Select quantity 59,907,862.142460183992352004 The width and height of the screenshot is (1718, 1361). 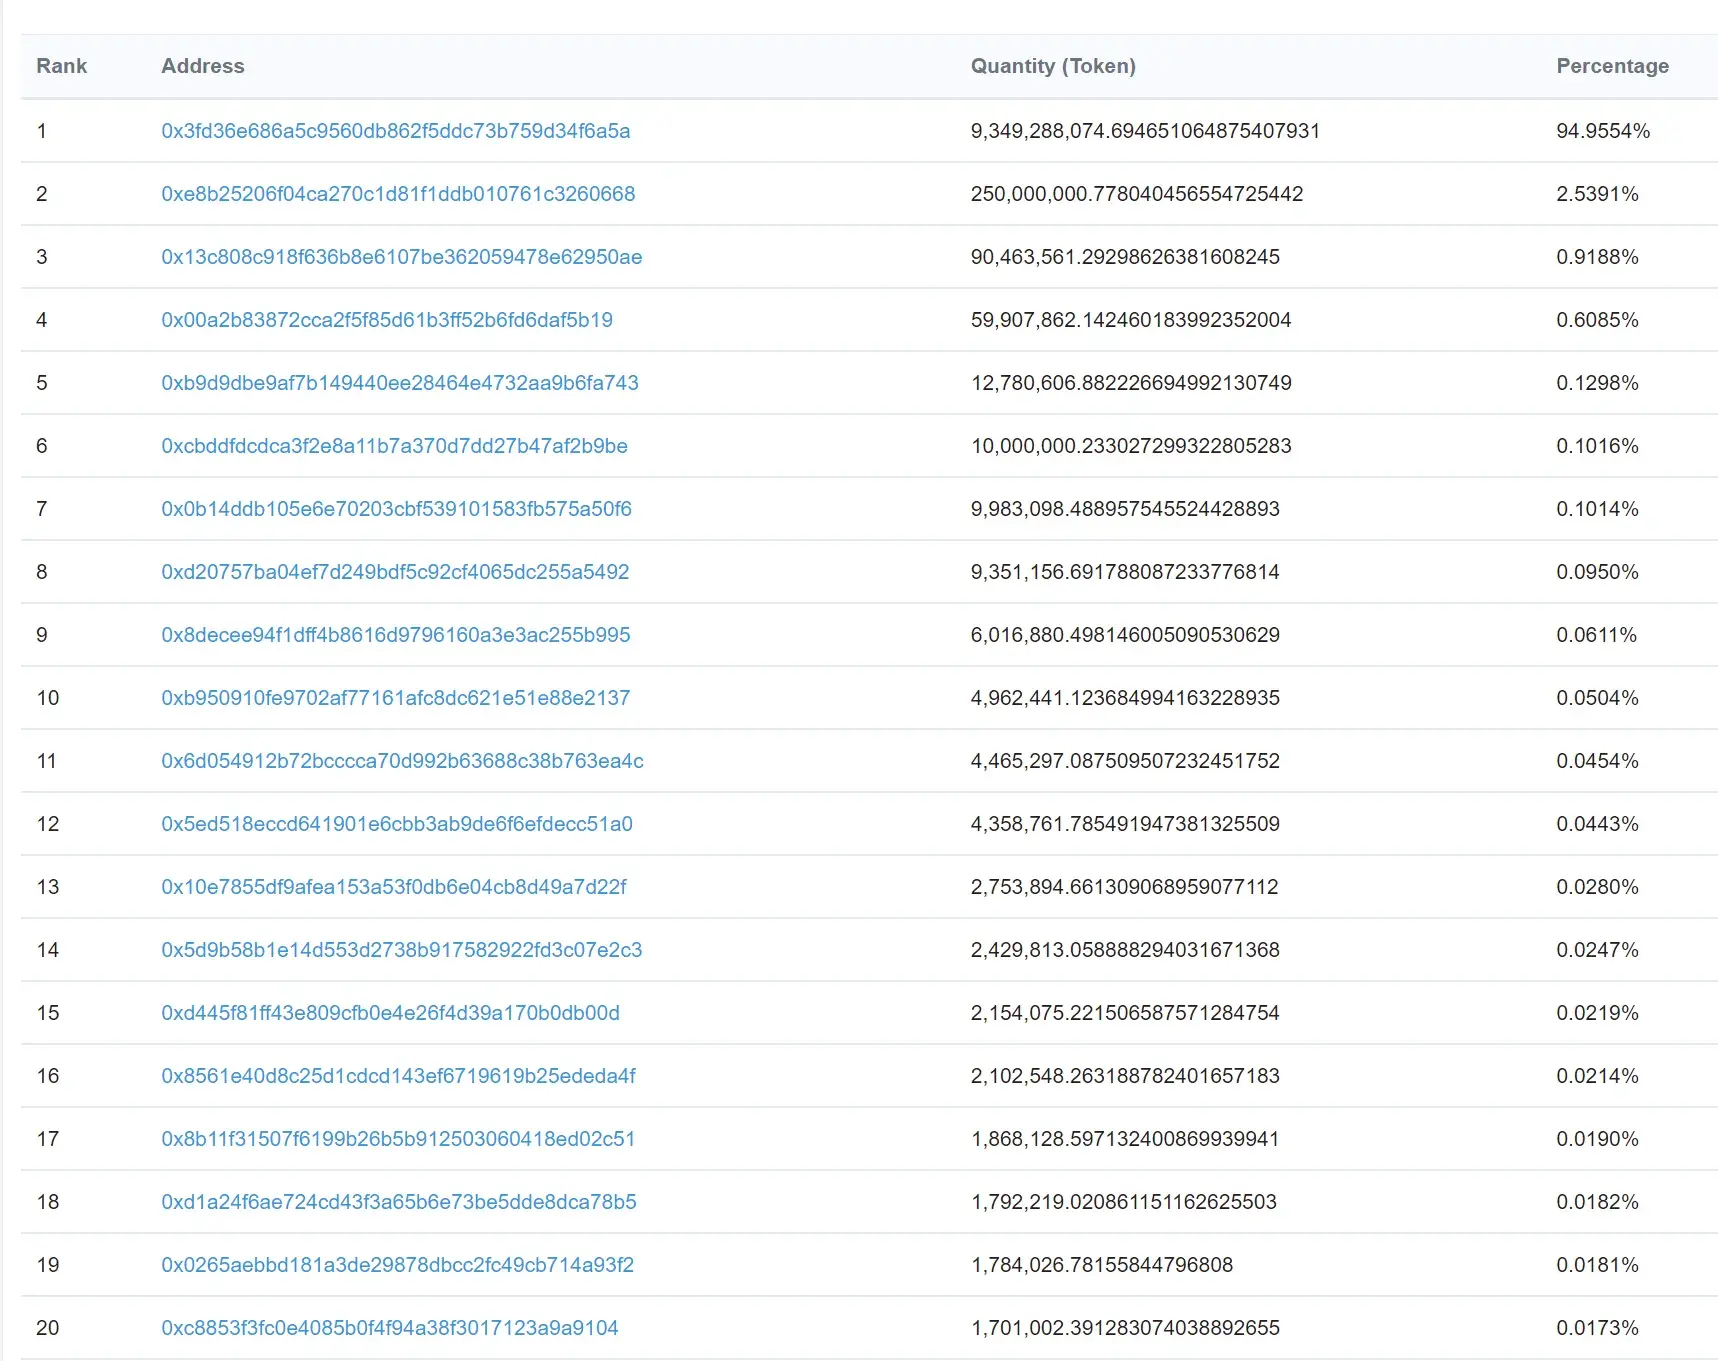[1131, 320]
